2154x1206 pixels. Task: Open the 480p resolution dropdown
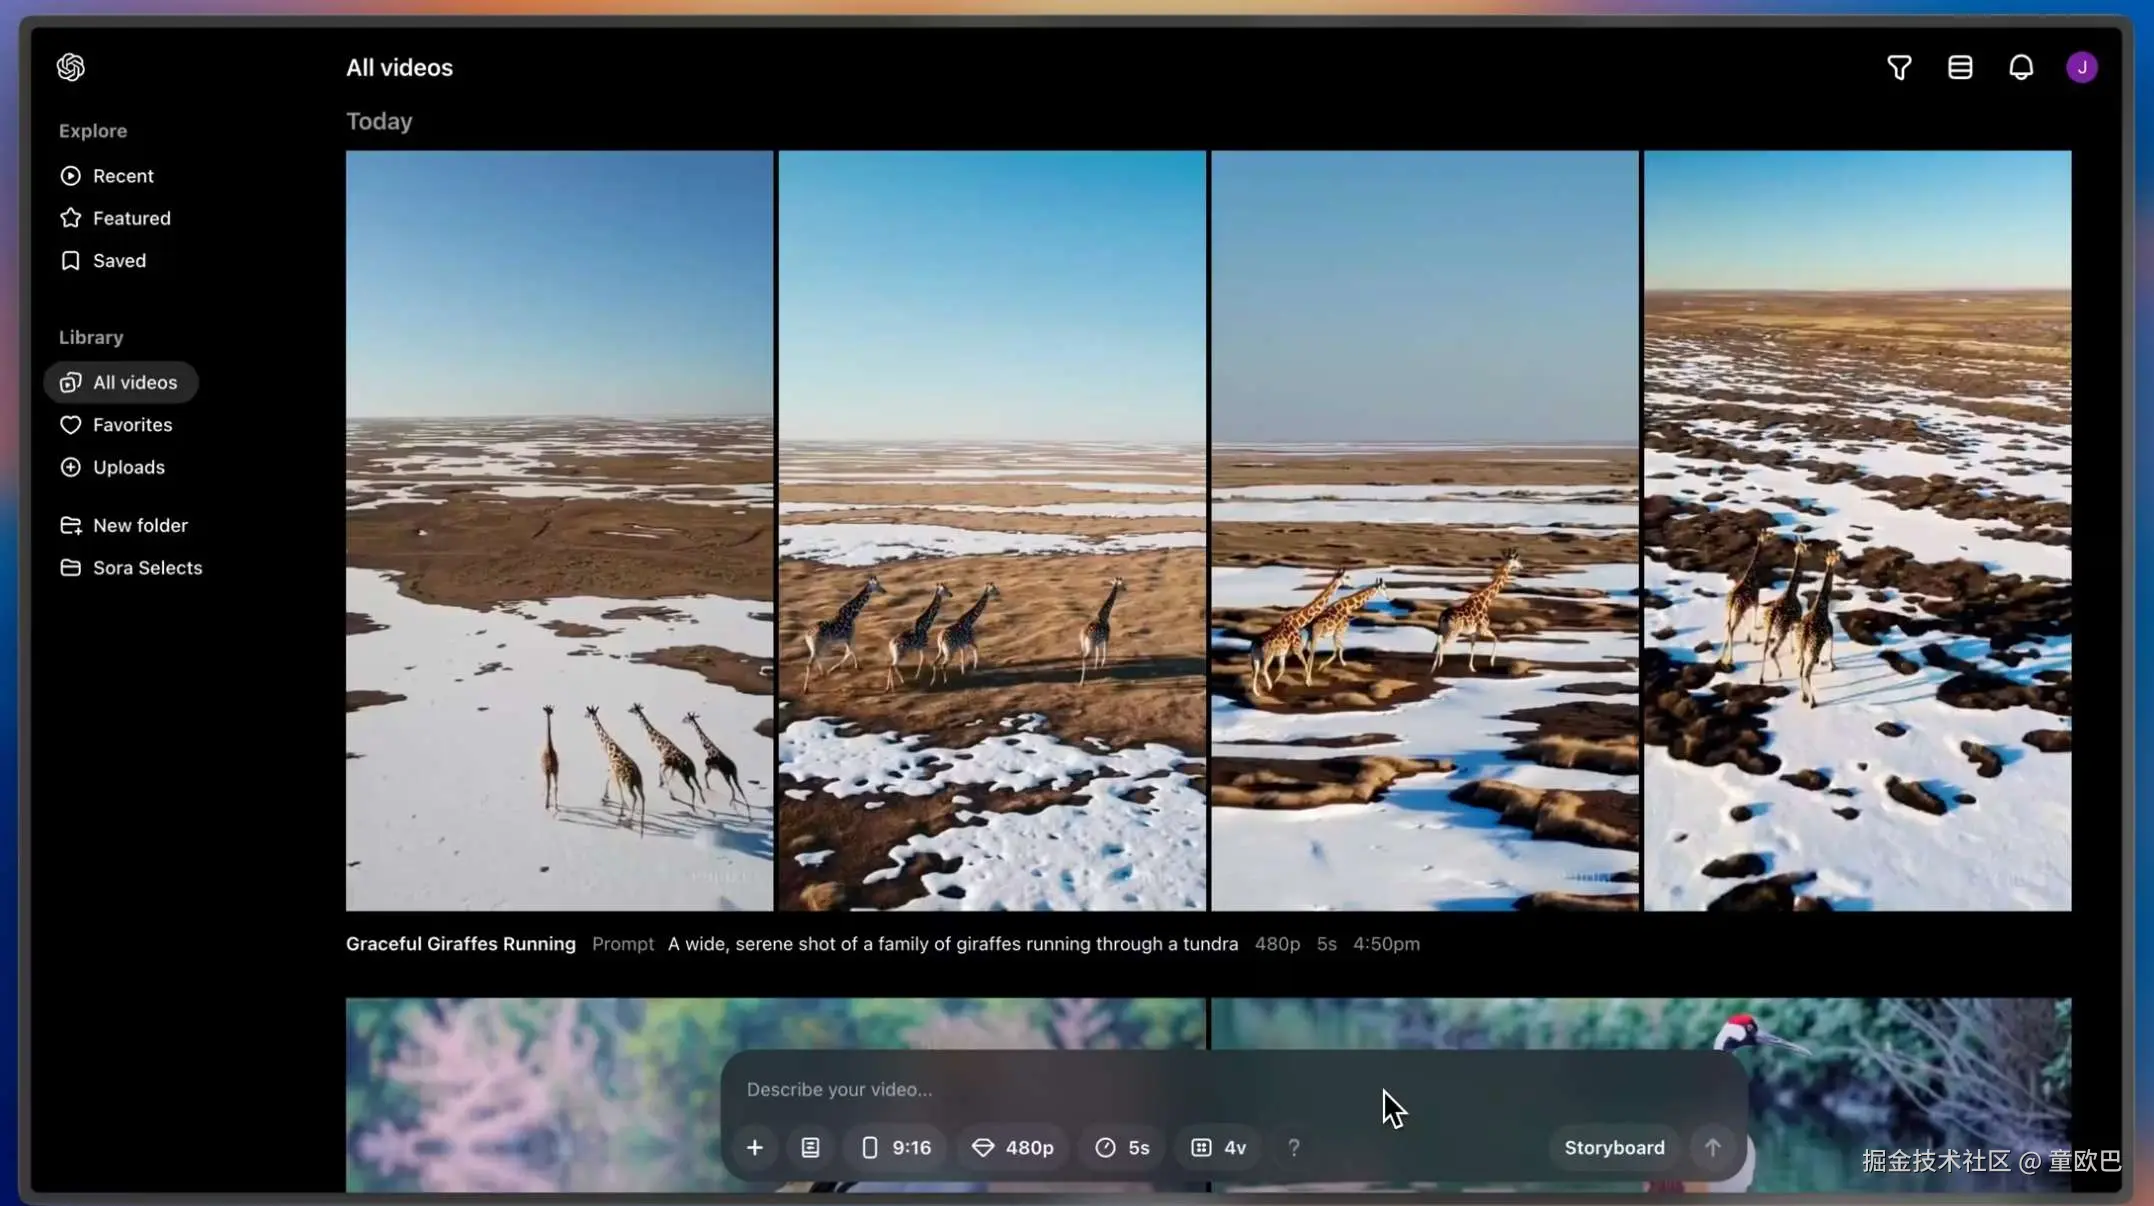pos(1013,1147)
